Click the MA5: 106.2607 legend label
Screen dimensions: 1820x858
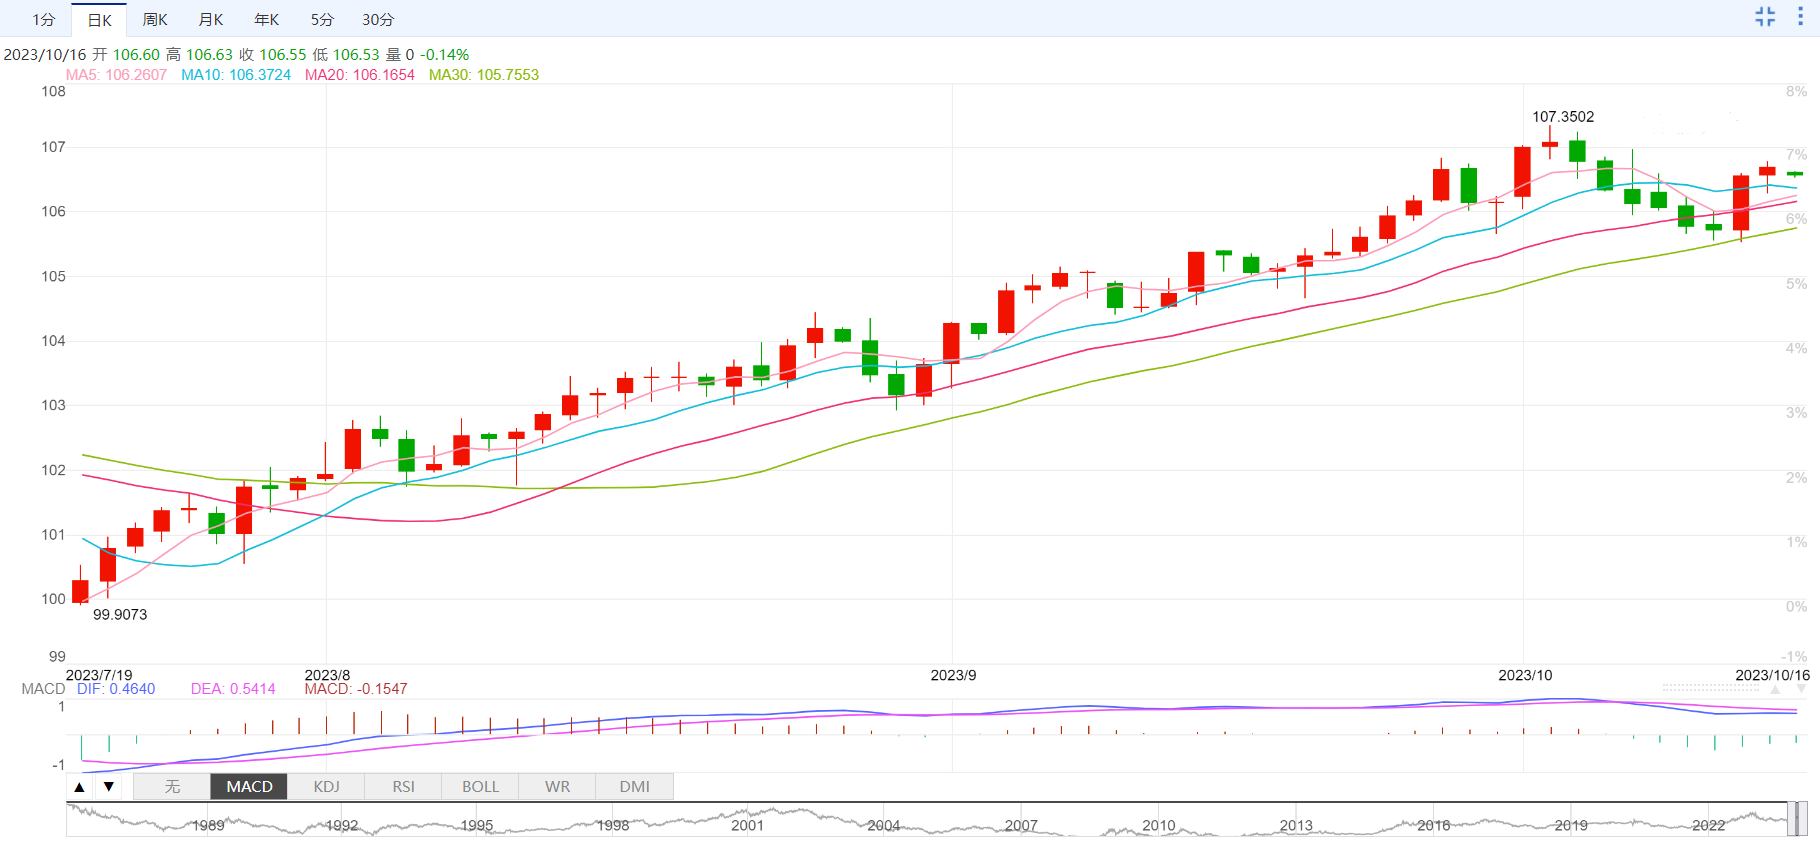coord(116,75)
